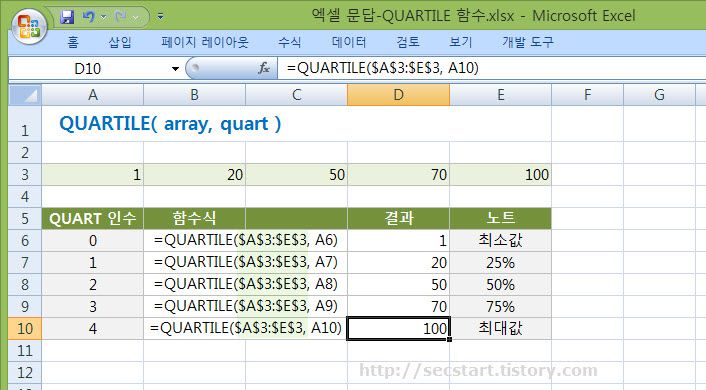706x390 pixels.
Task: Open the 개발 도구 ribbon tab
Action: point(528,42)
